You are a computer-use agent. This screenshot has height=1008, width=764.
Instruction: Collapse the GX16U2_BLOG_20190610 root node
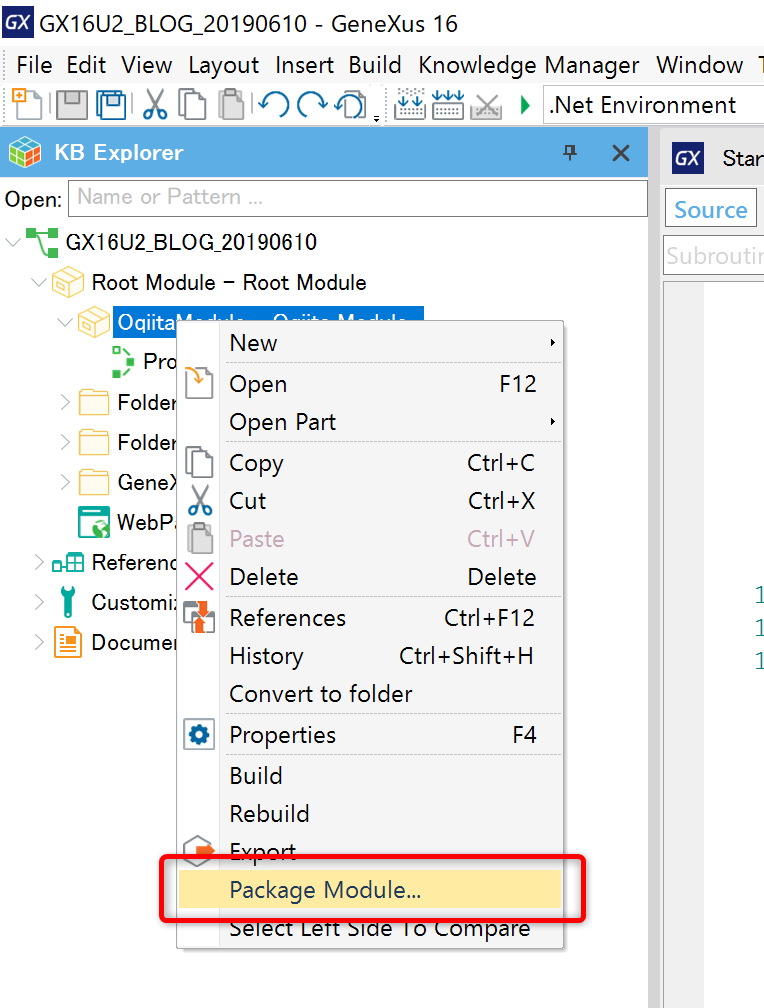[x=13, y=242]
